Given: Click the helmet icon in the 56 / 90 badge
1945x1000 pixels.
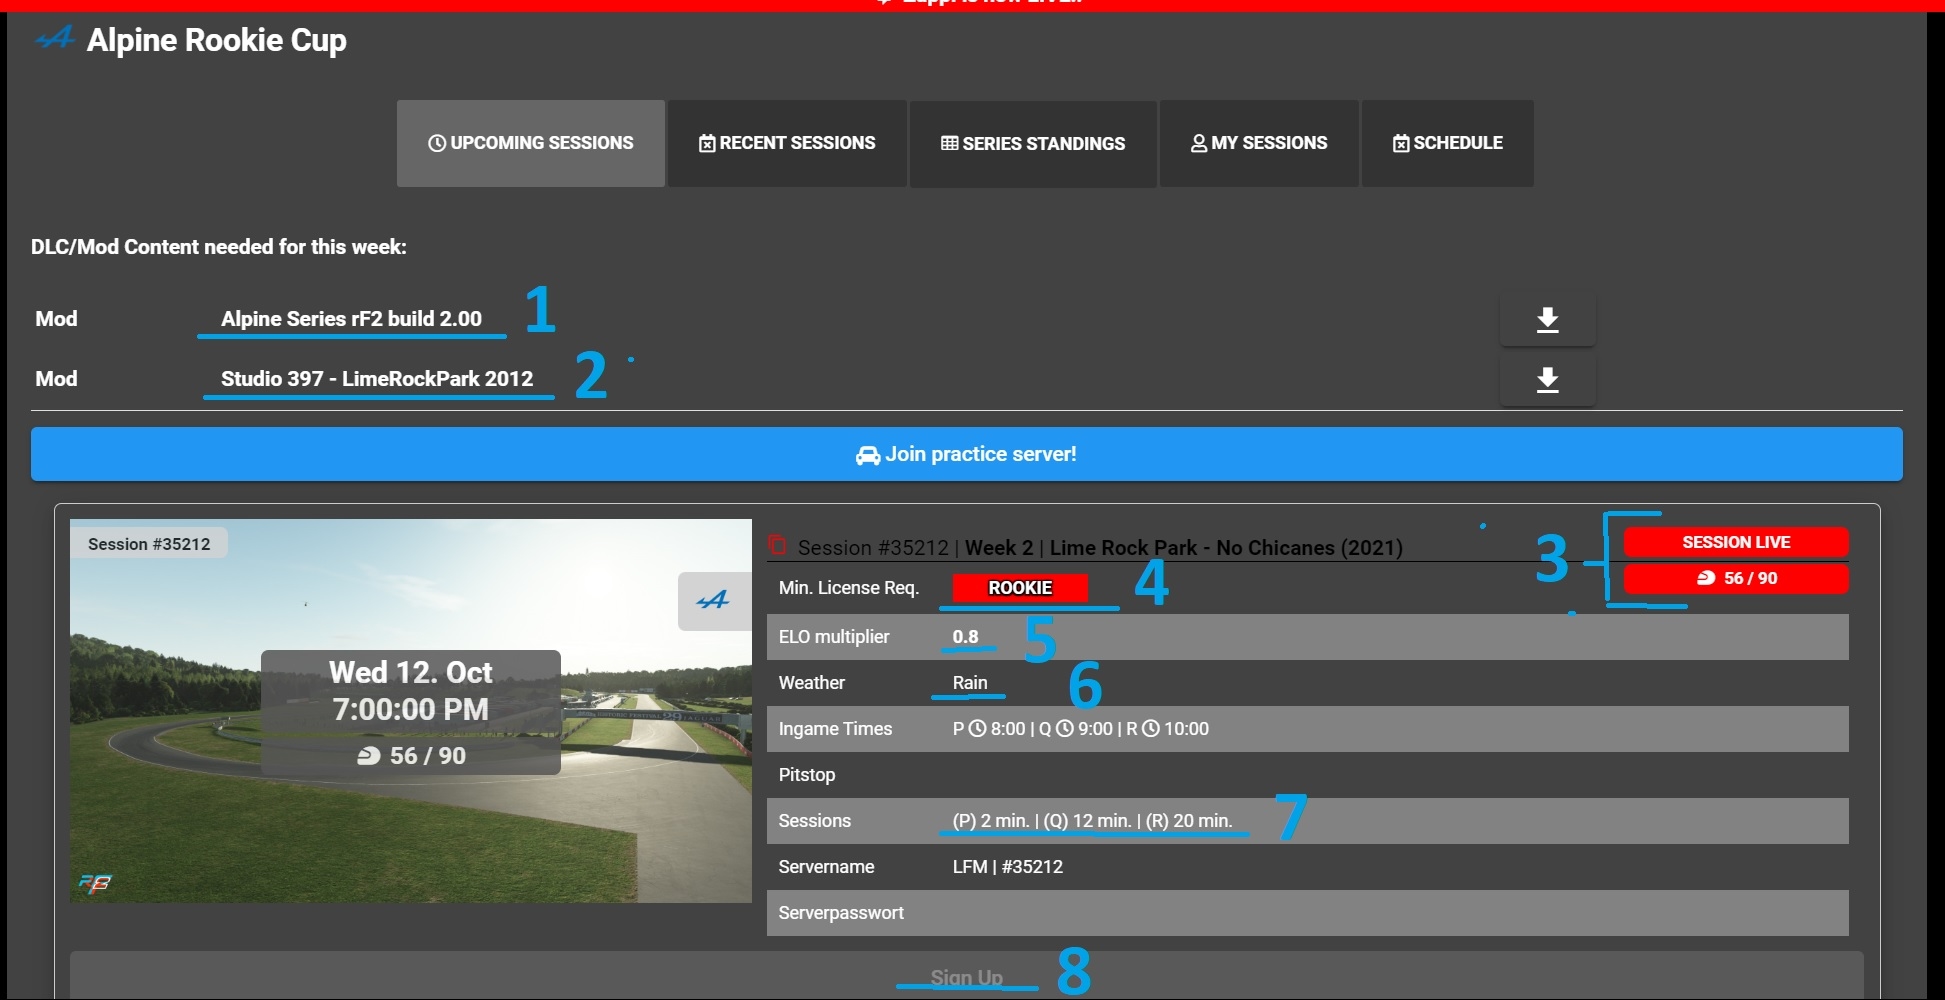Looking at the screenshot, I should pyautogui.click(x=1706, y=578).
